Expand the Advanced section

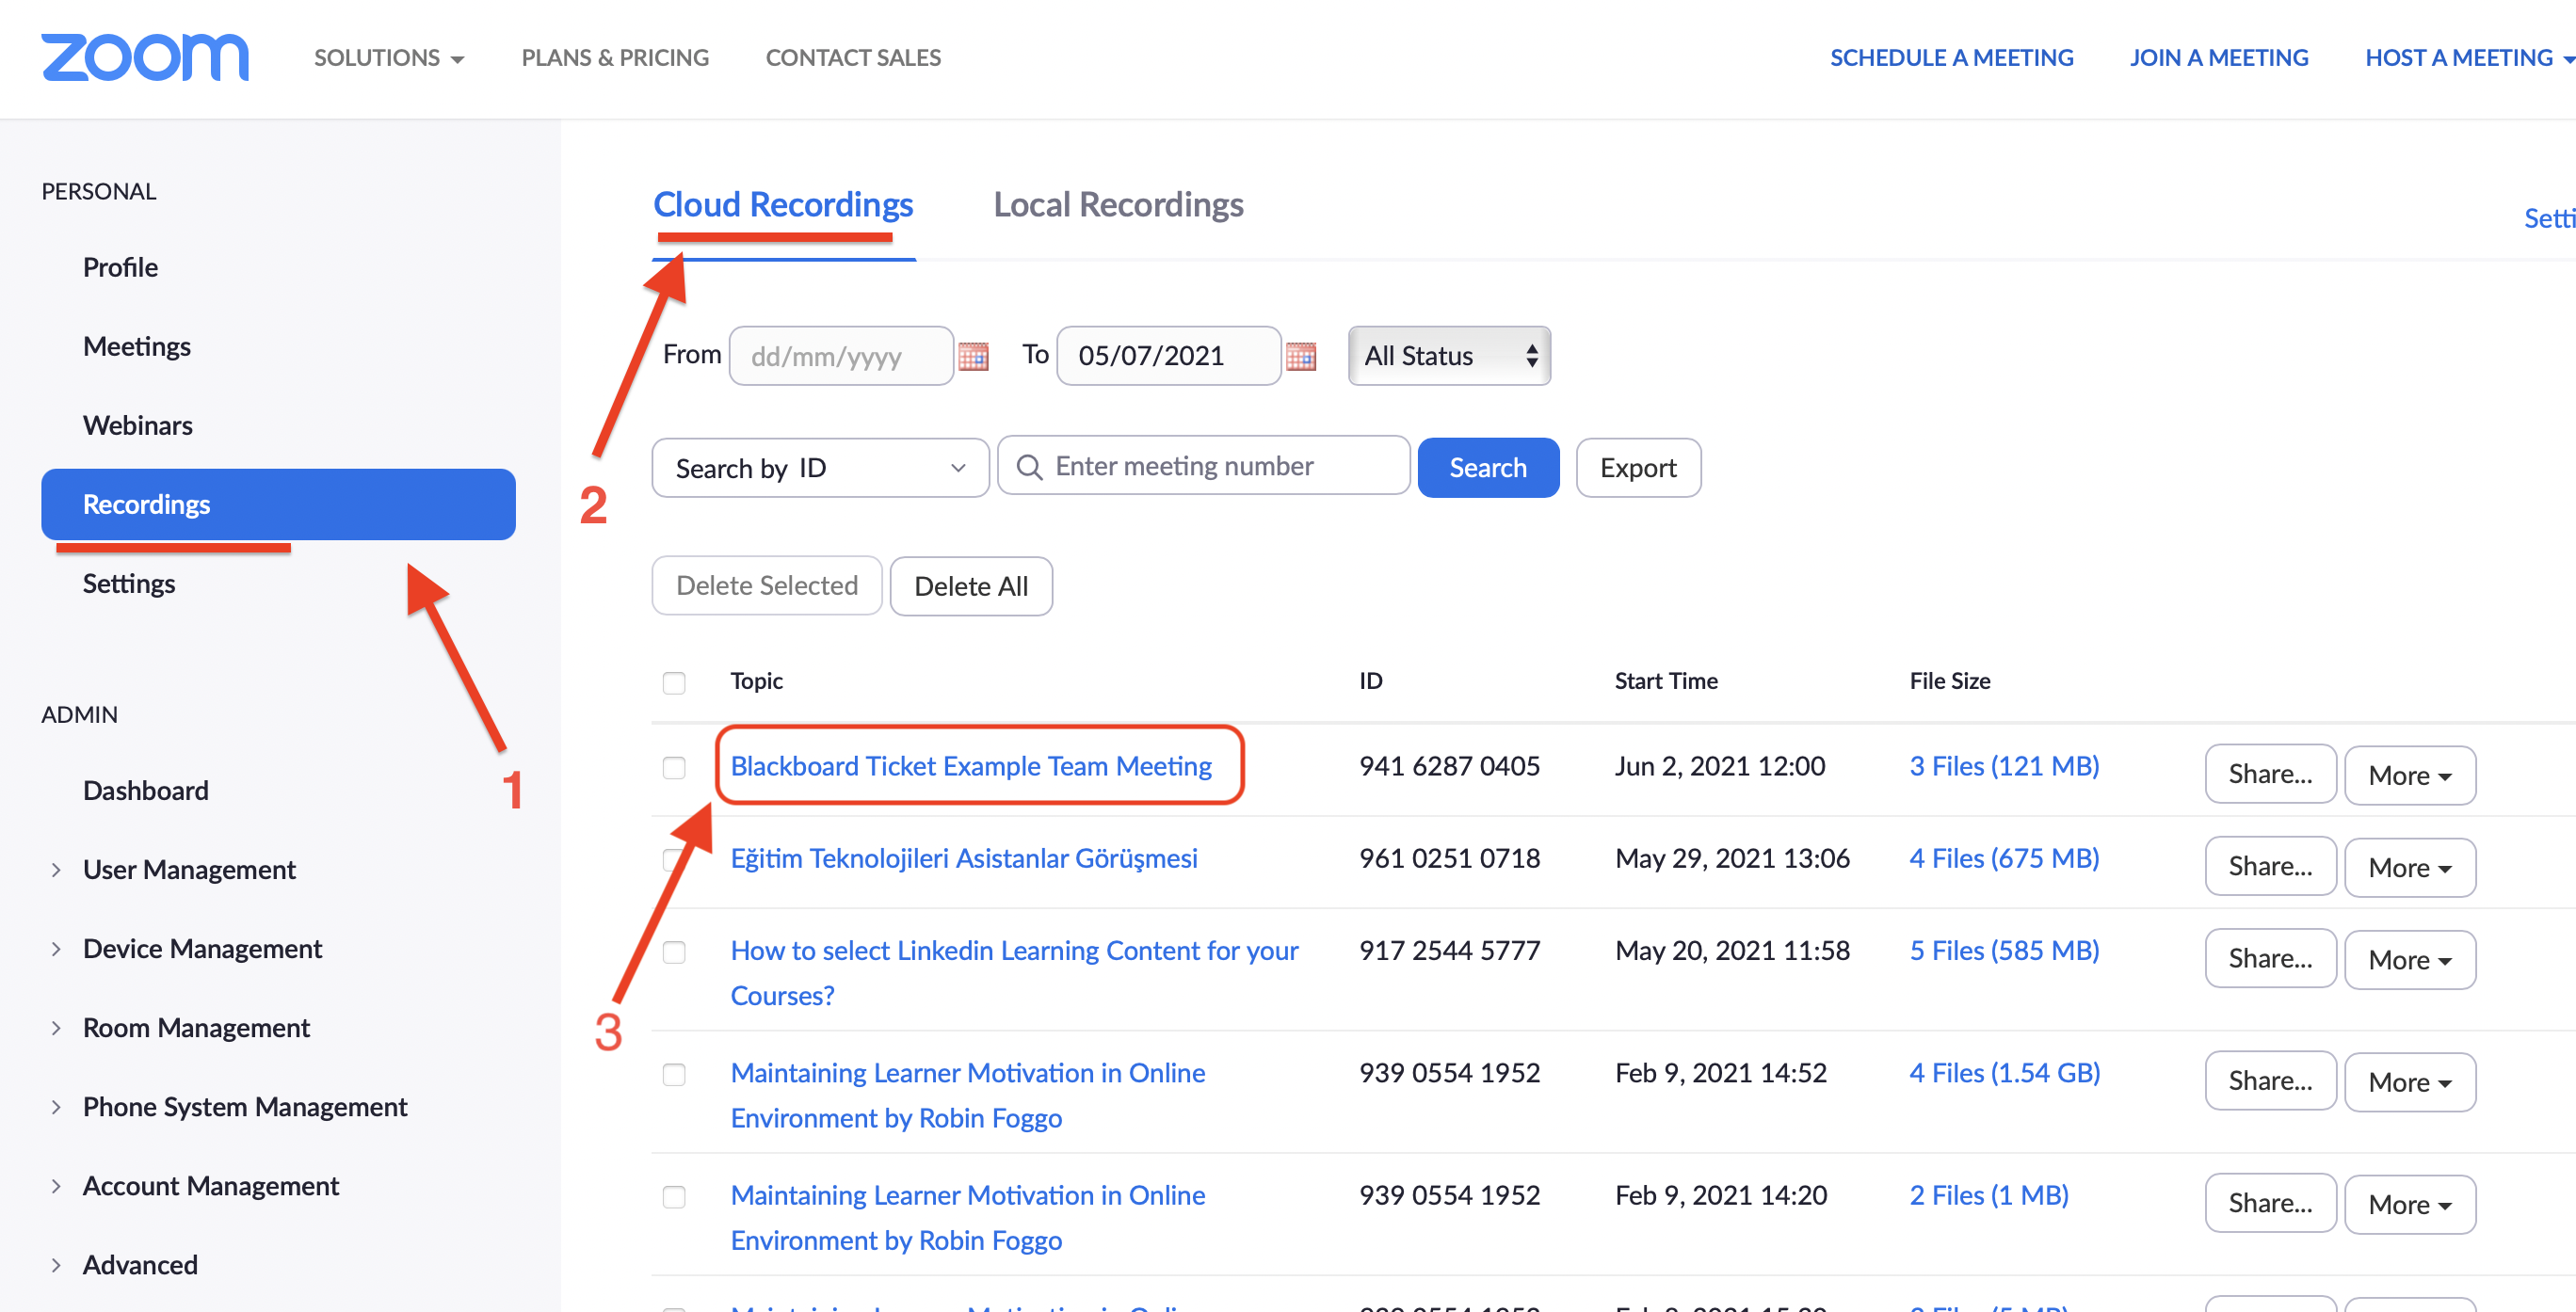(56, 1265)
